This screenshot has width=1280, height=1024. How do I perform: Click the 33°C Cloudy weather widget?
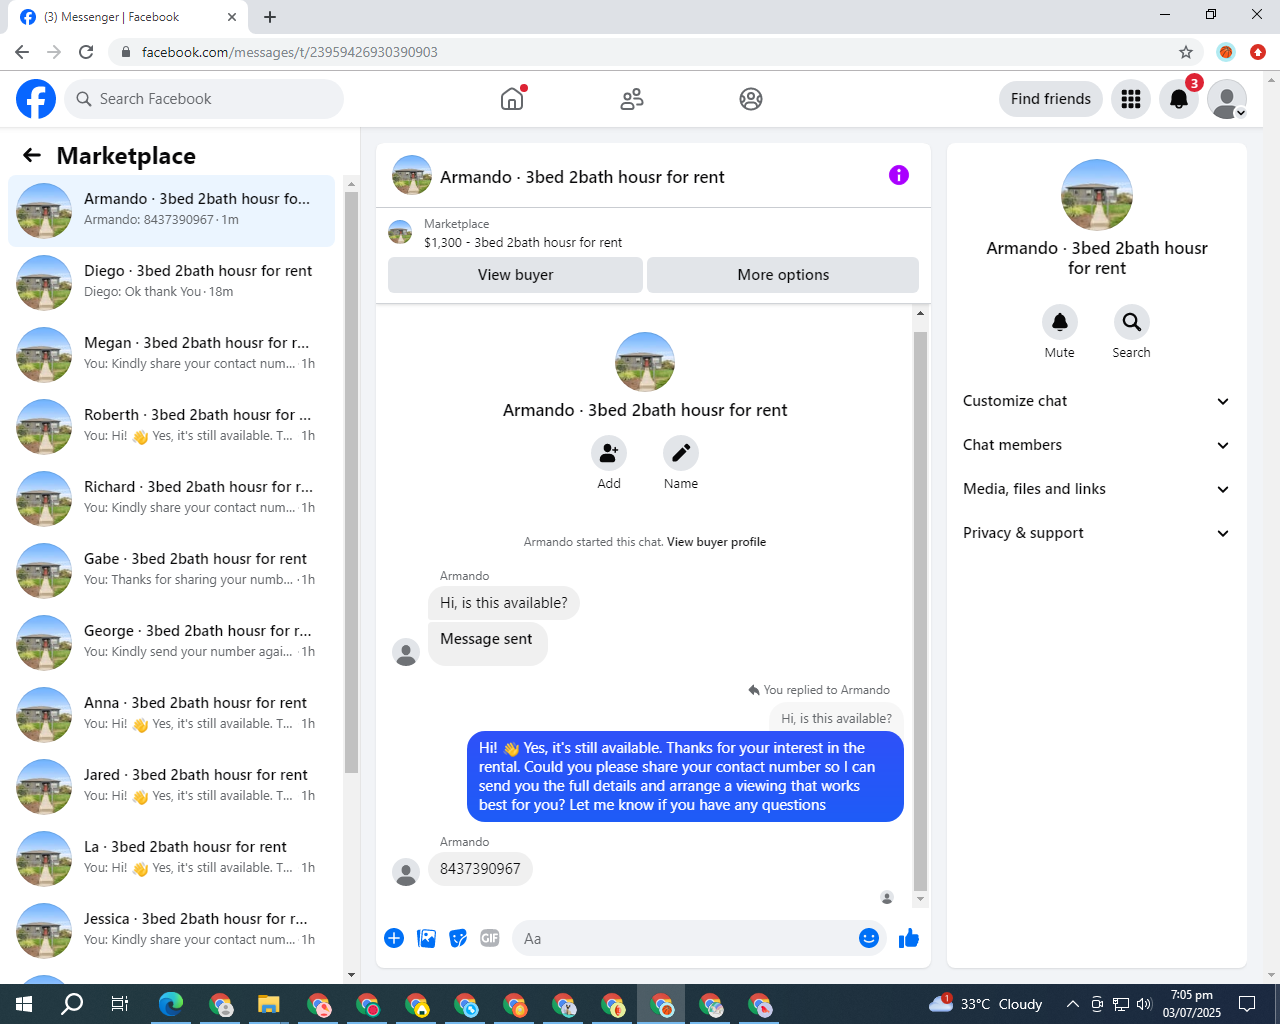[986, 1004]
